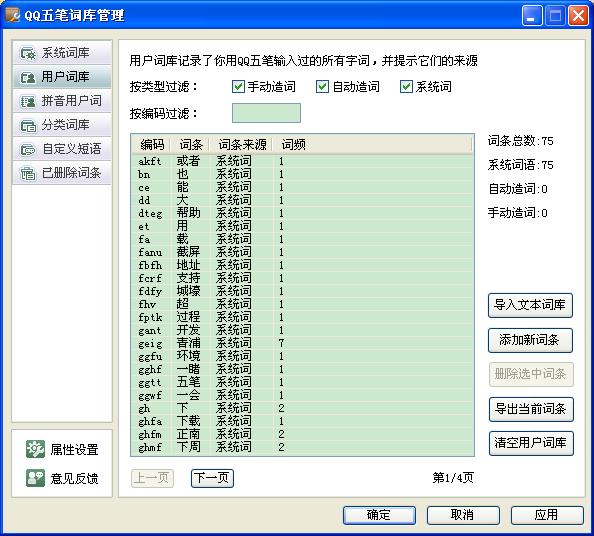Show the 已删除词条 tab label
Viewport: 594px width, 536px height.
72,173
